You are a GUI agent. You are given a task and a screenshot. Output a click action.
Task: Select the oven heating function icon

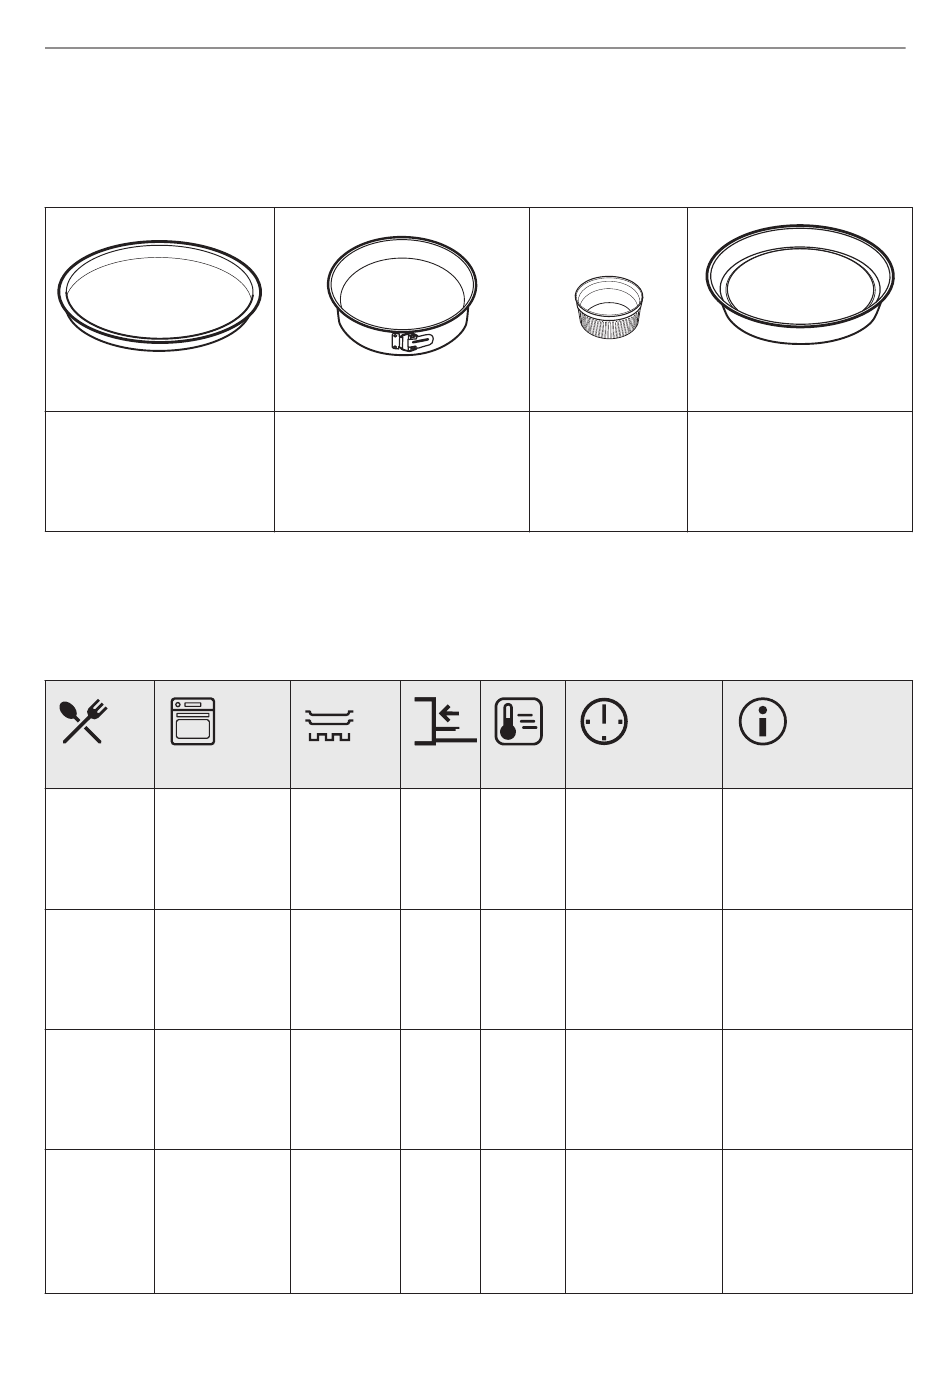click(194, 721)
